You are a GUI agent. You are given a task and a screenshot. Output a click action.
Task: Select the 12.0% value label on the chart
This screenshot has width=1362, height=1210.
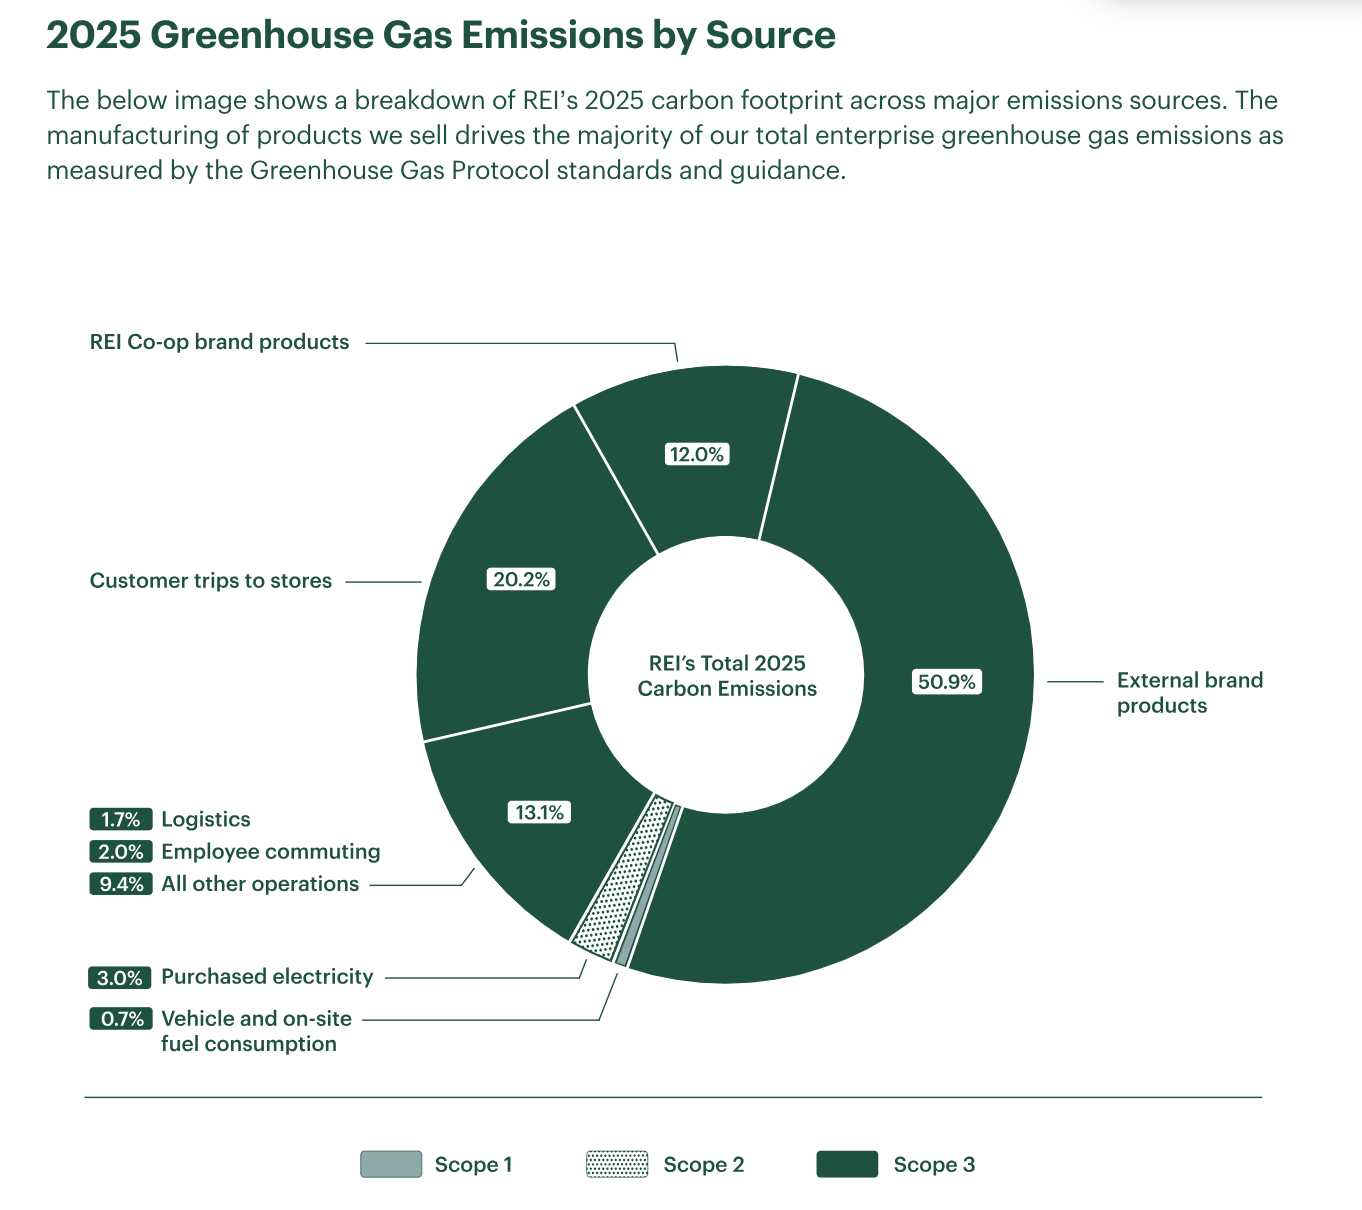click(697, 454)
